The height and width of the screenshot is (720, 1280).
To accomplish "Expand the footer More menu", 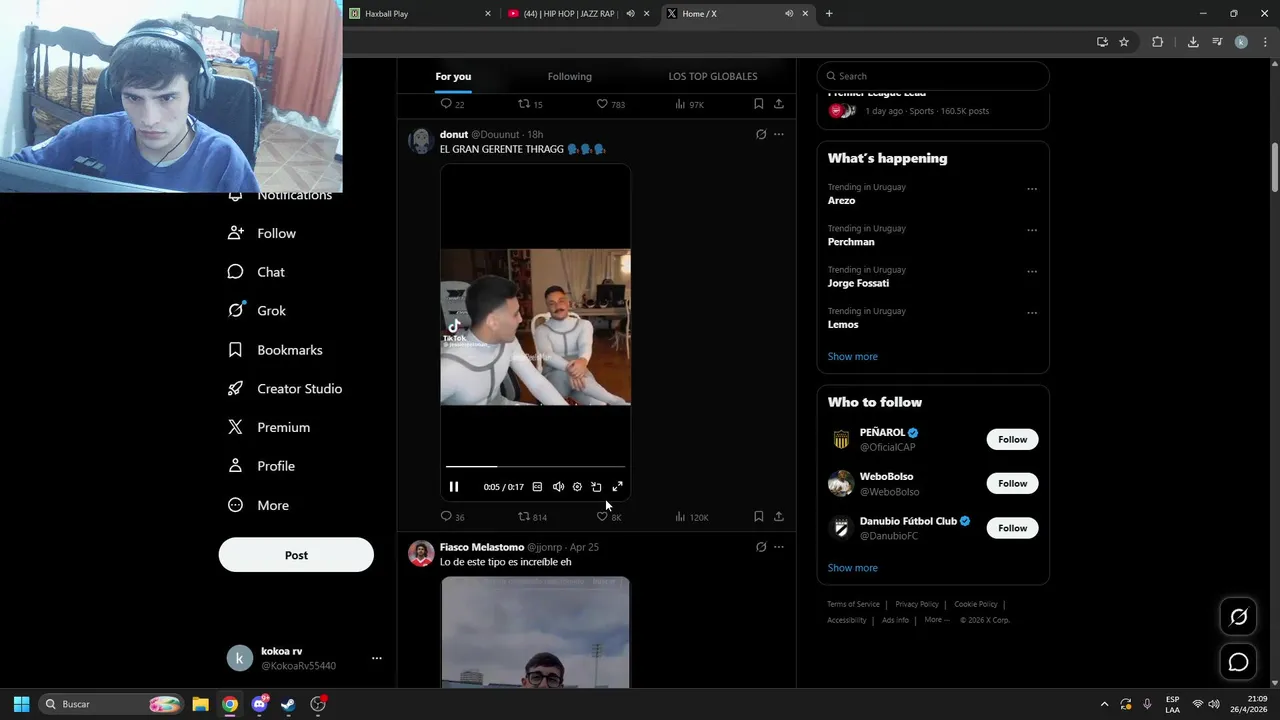I will (x=937, y=620).
